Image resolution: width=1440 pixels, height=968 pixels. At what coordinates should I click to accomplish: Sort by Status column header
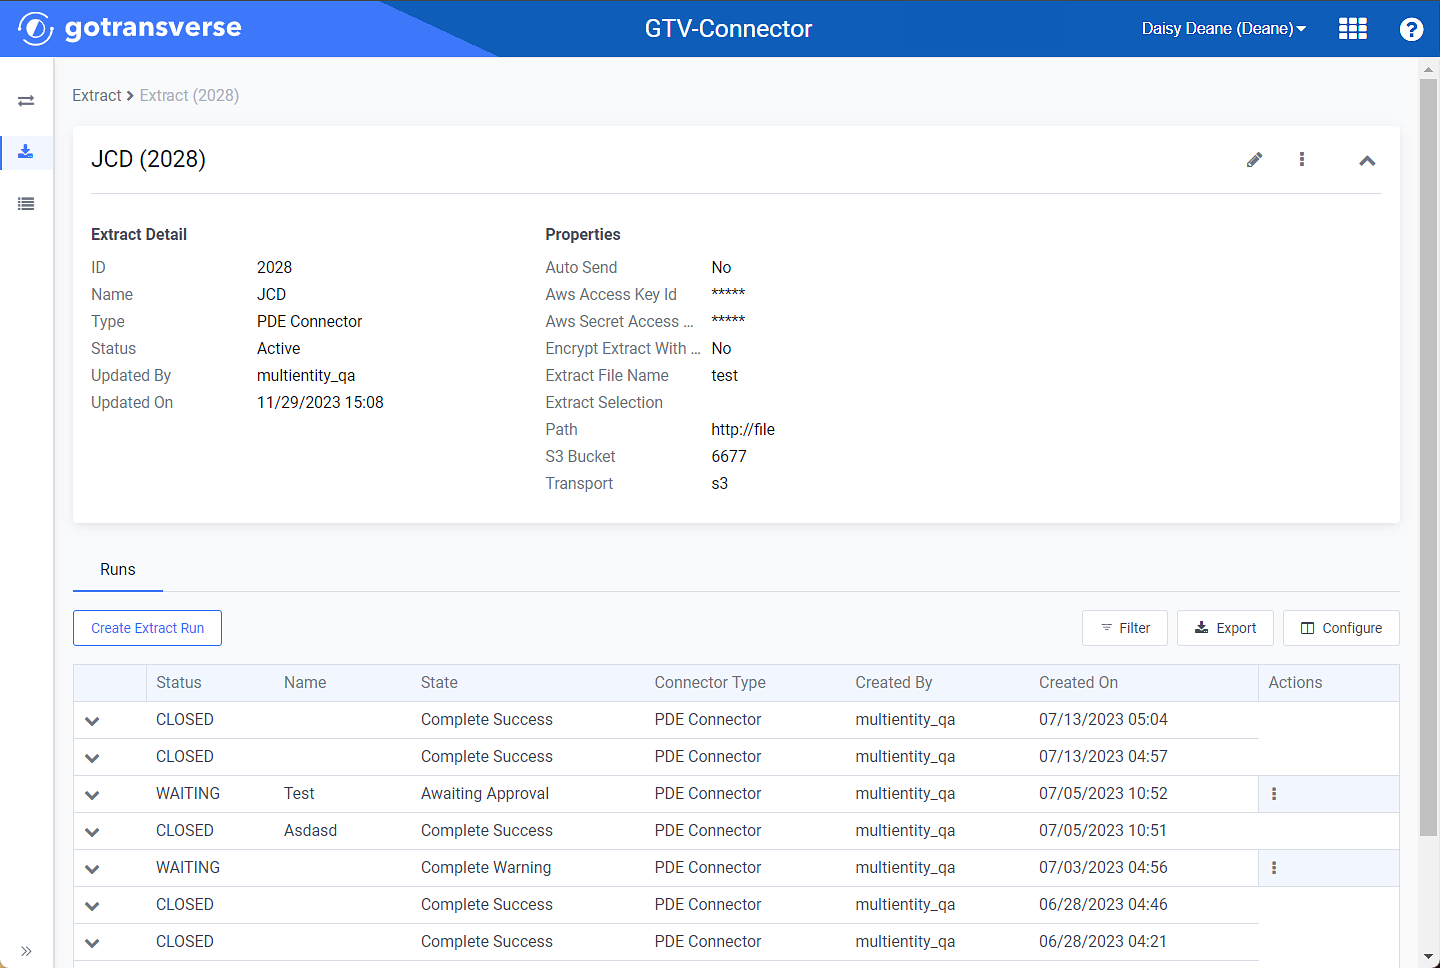coord(179,682)
